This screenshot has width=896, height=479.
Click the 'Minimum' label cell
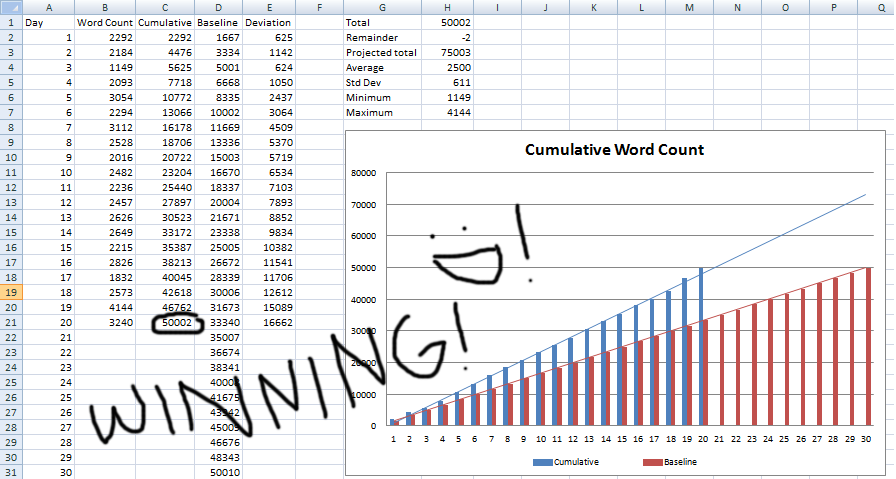pyautogui.click(x=382, y=97)
